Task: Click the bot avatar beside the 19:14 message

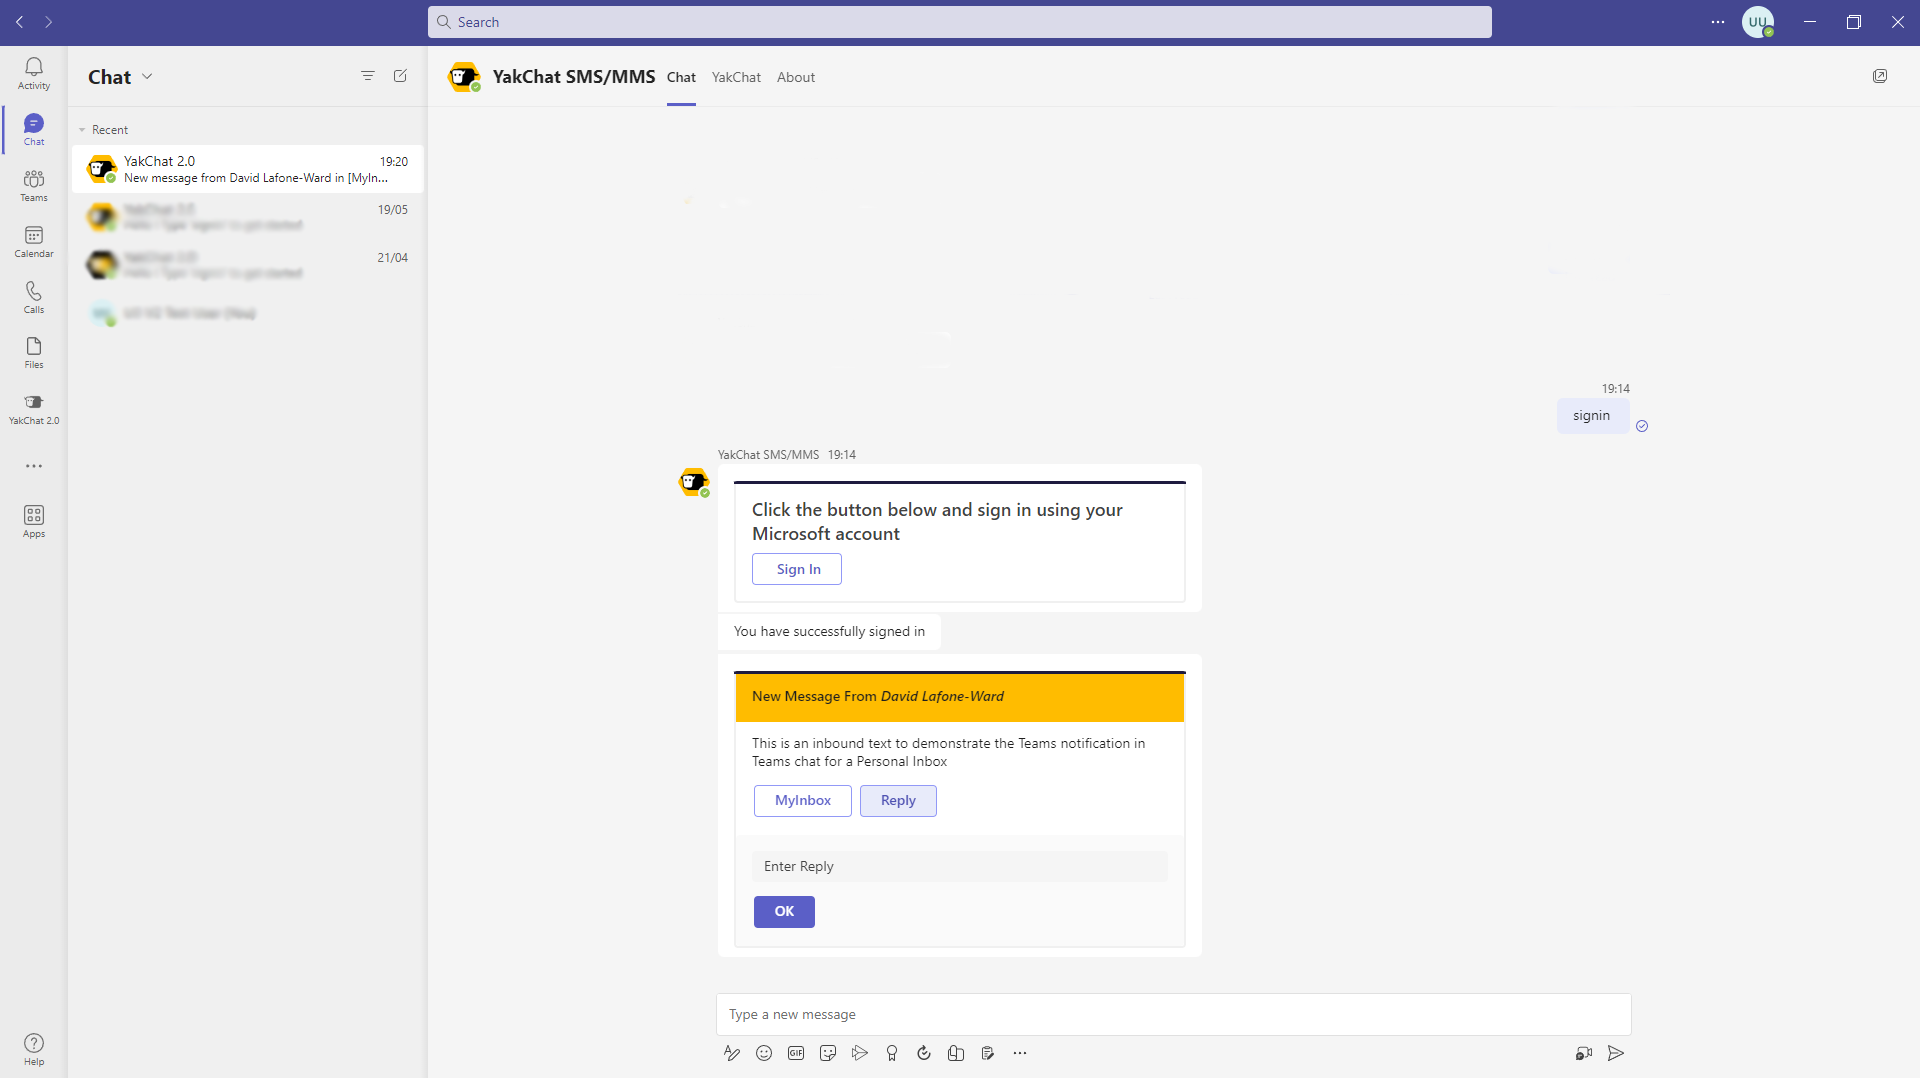Action: [x=694, y=482]
